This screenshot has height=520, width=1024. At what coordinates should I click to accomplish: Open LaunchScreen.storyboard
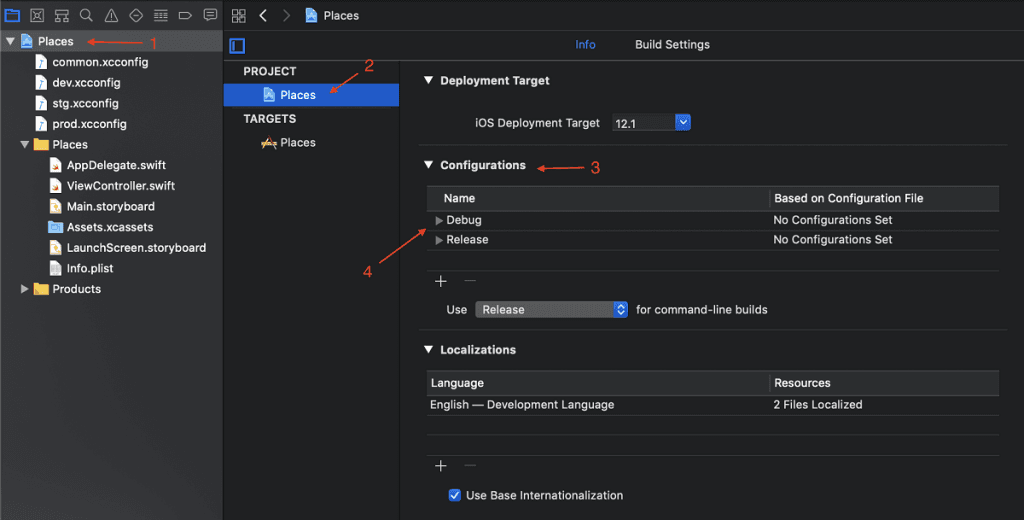pos(136,248)
